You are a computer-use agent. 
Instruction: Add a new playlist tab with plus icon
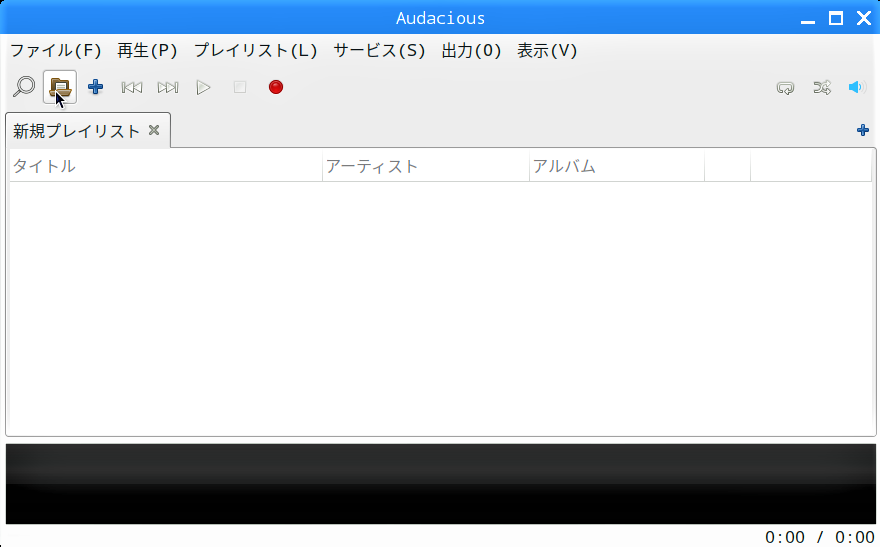(863, 130)
